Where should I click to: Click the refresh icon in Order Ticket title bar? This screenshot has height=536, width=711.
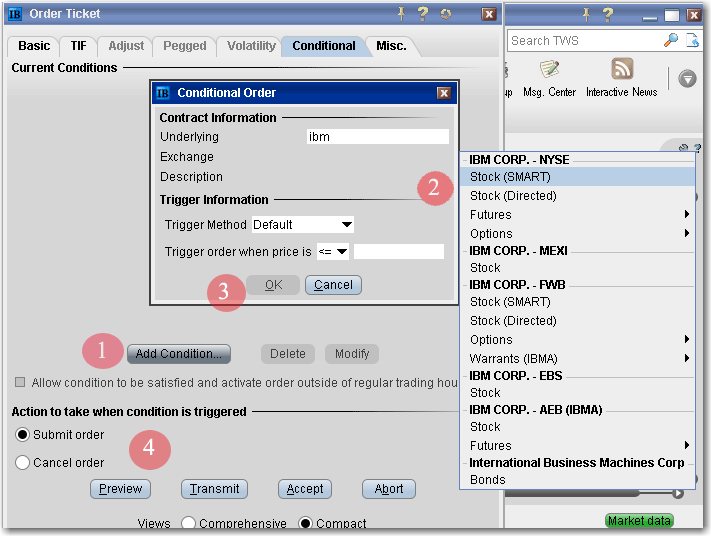pyautogui.click(x=446, y=15)
